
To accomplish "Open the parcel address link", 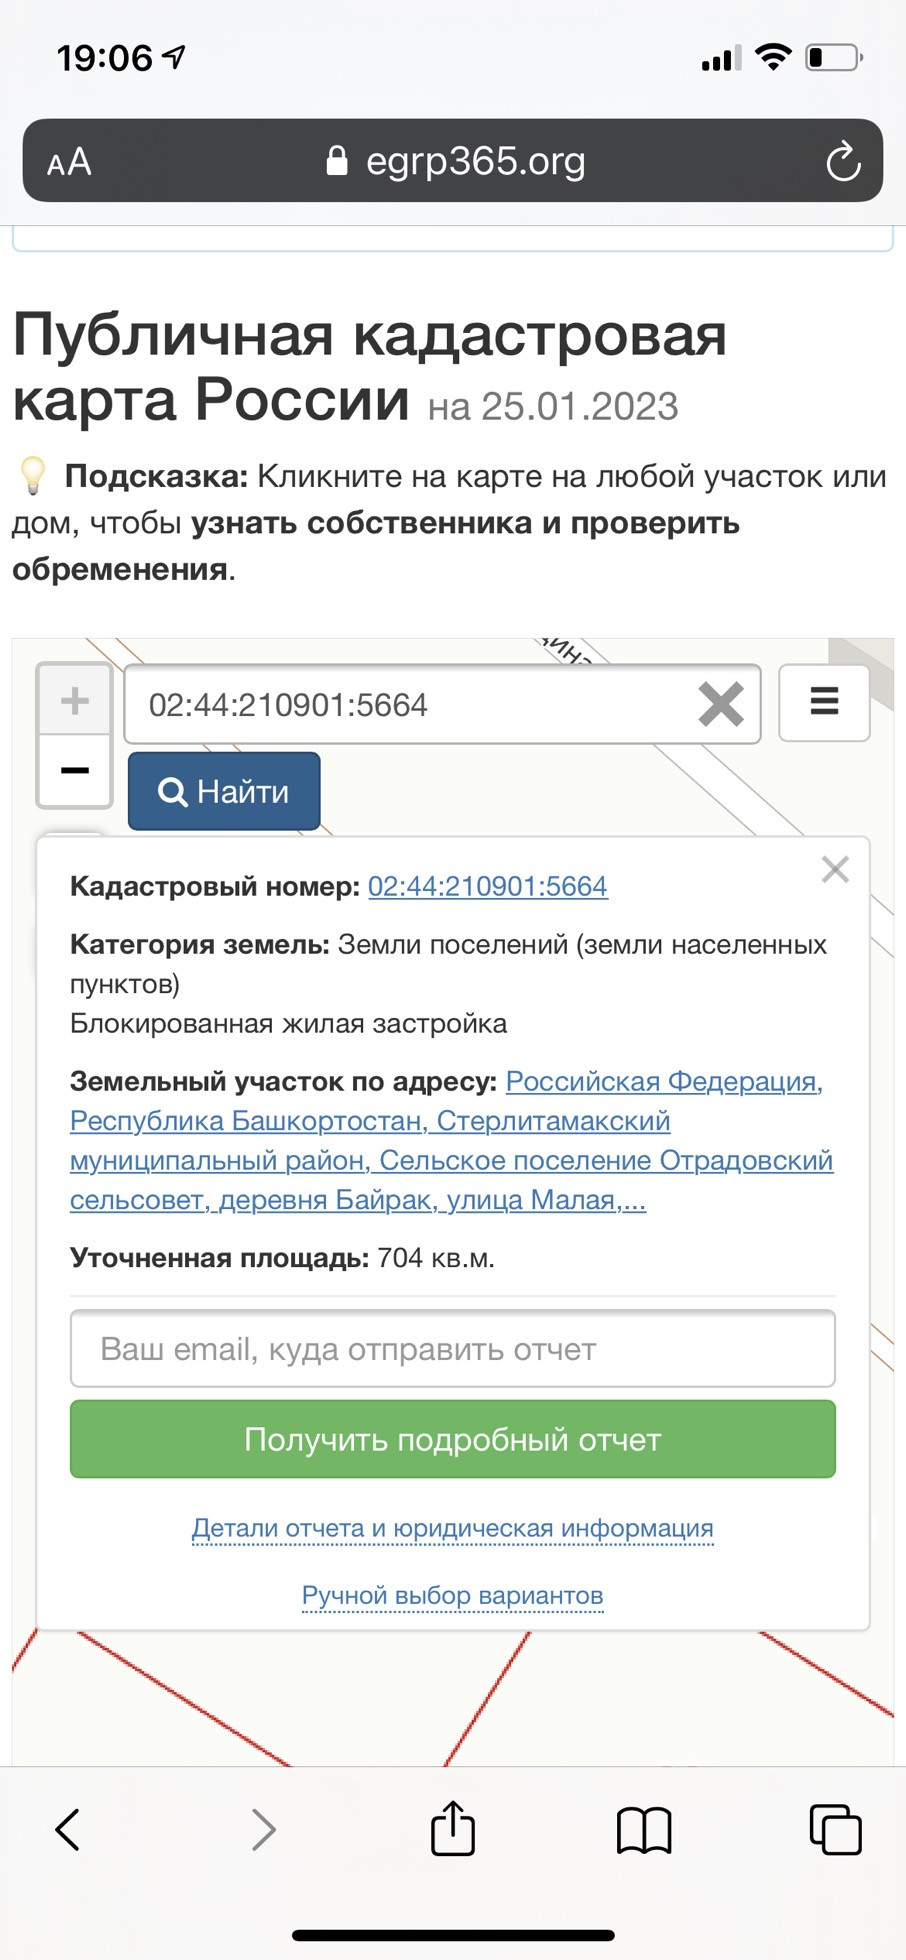I will click(450, 1141).
